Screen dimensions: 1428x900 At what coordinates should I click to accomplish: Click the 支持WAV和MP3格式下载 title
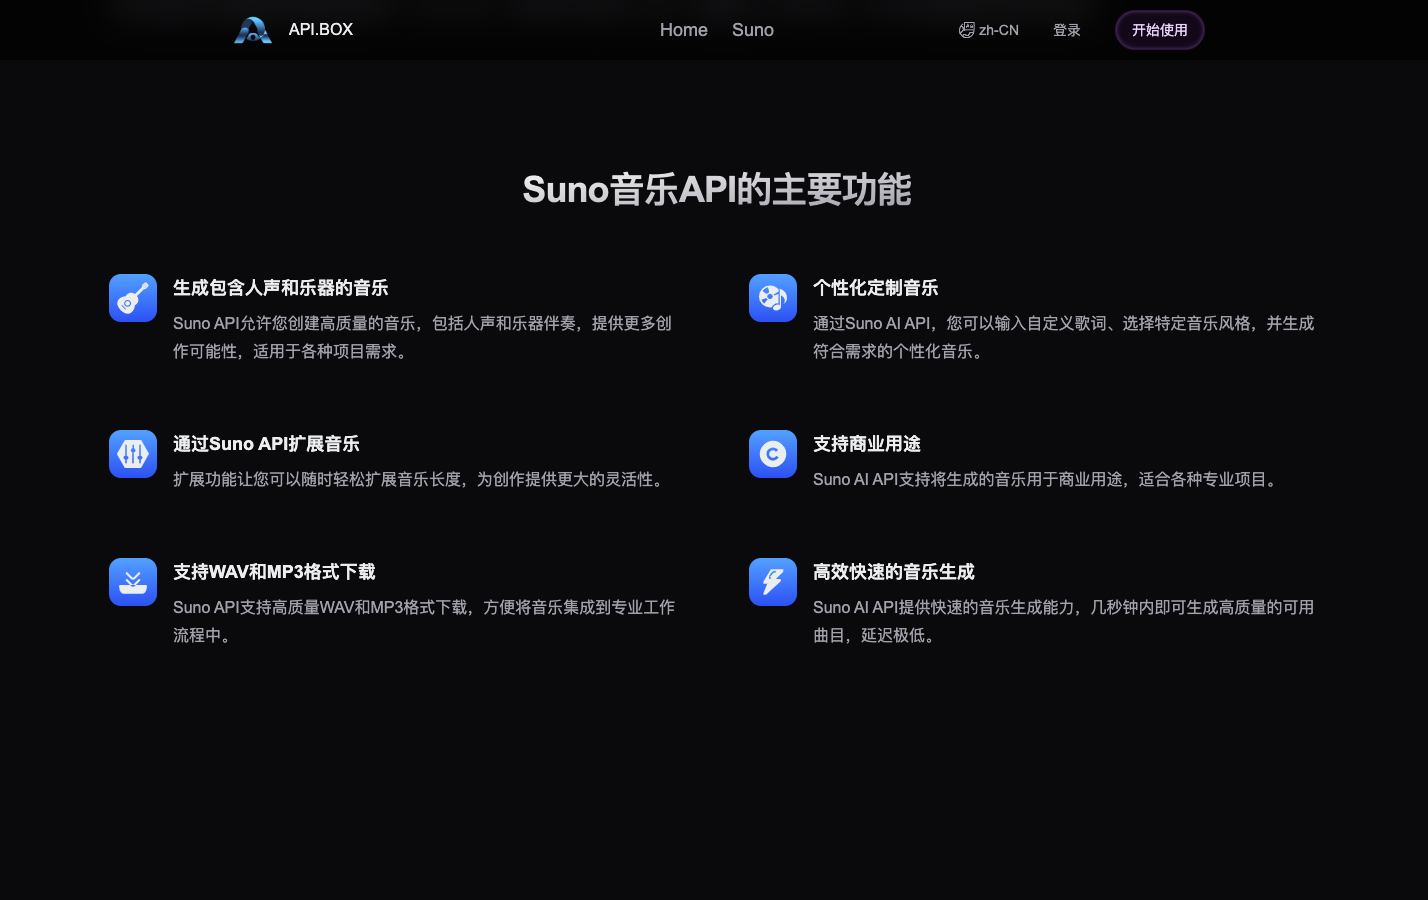[x=274, y=572]
